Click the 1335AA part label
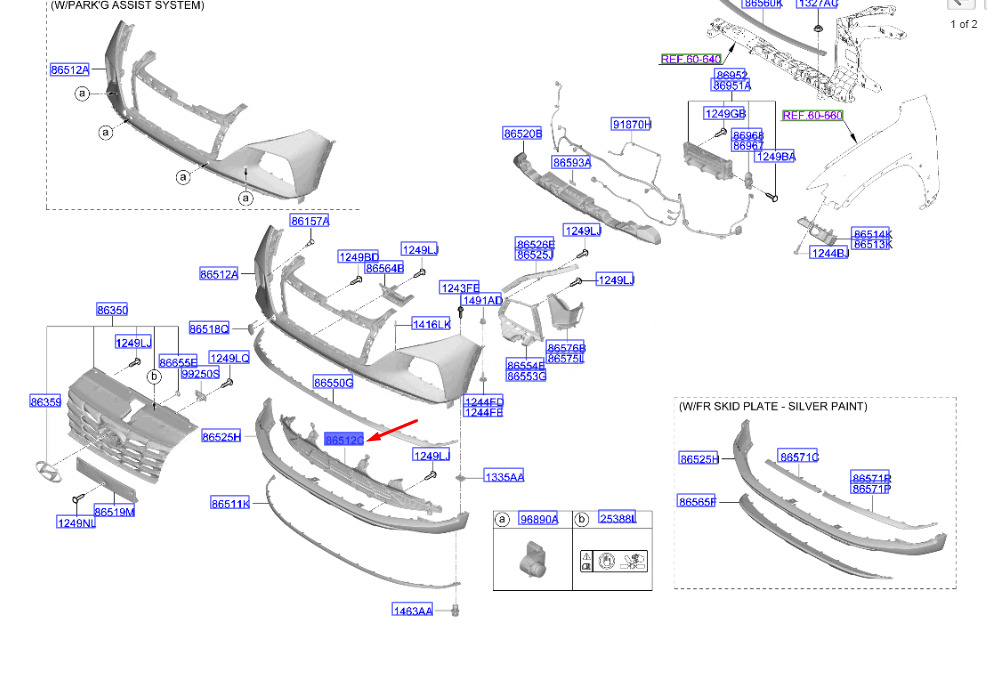The height and width of the screenshot is (673, 987). tap(504, 477)
